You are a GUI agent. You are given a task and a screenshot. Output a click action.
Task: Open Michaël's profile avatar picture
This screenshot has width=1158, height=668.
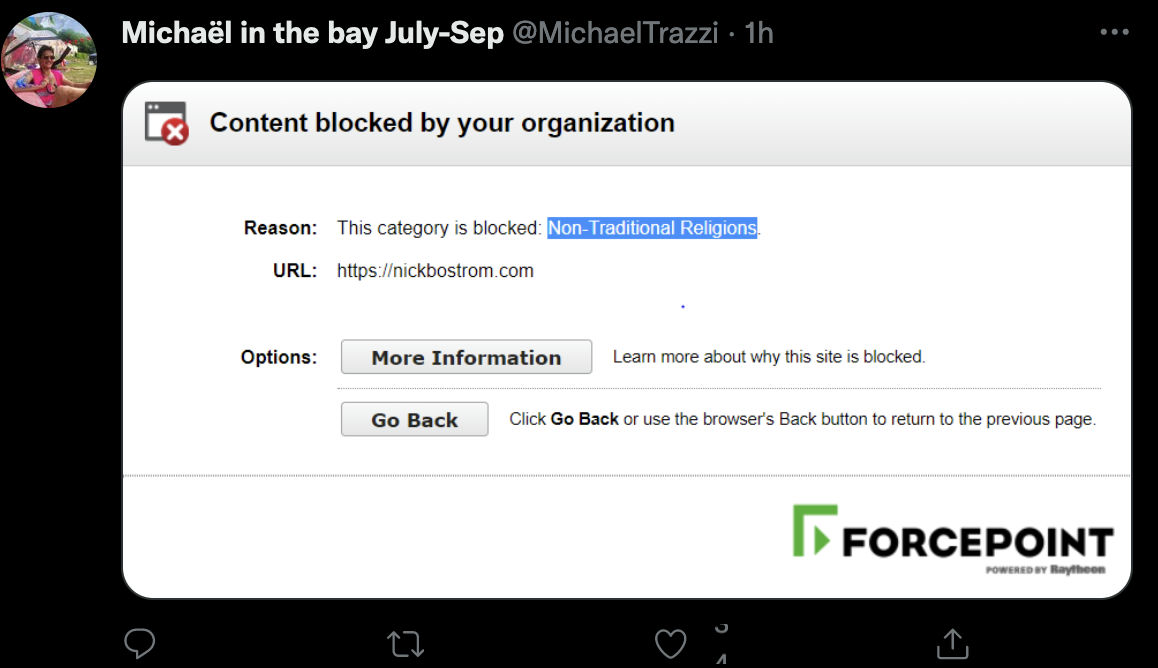(49, 60)
